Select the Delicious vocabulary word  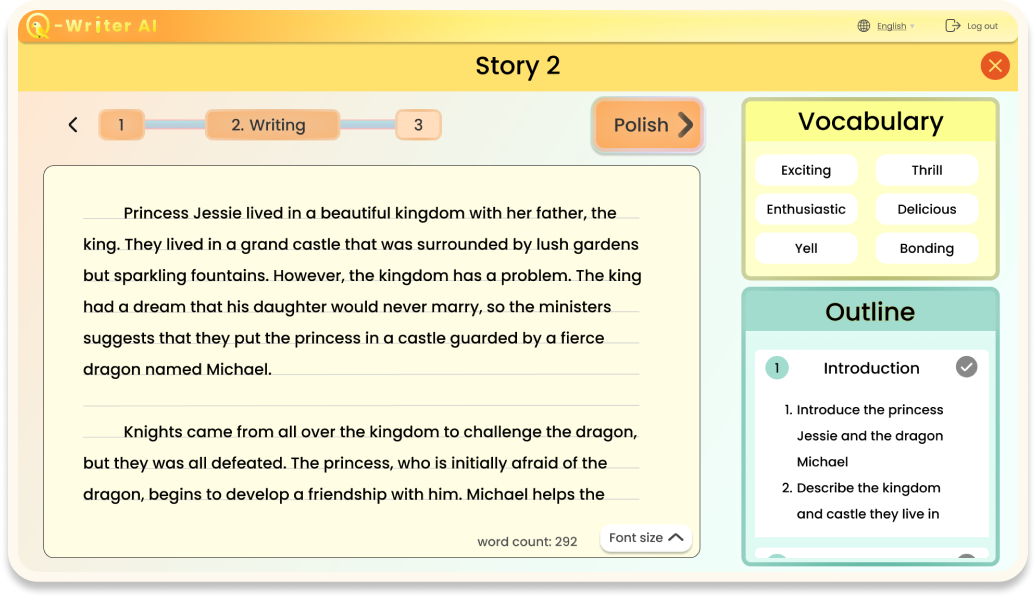click(x=927, y=209)
